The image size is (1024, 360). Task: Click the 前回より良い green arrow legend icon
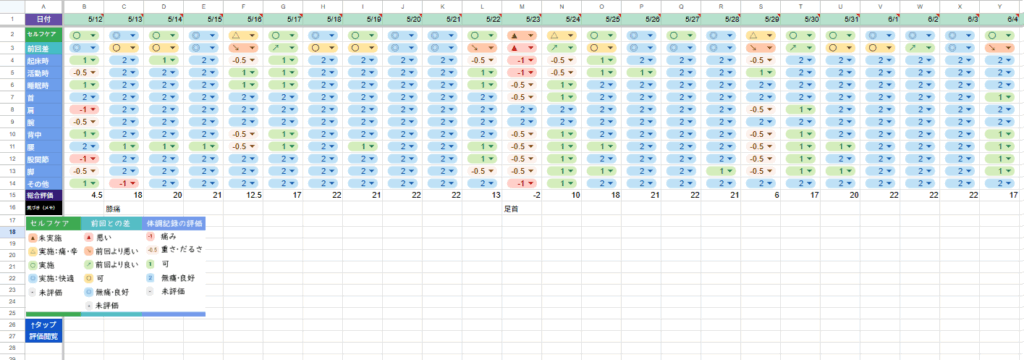pyautogui.click(x=89, y=265)
